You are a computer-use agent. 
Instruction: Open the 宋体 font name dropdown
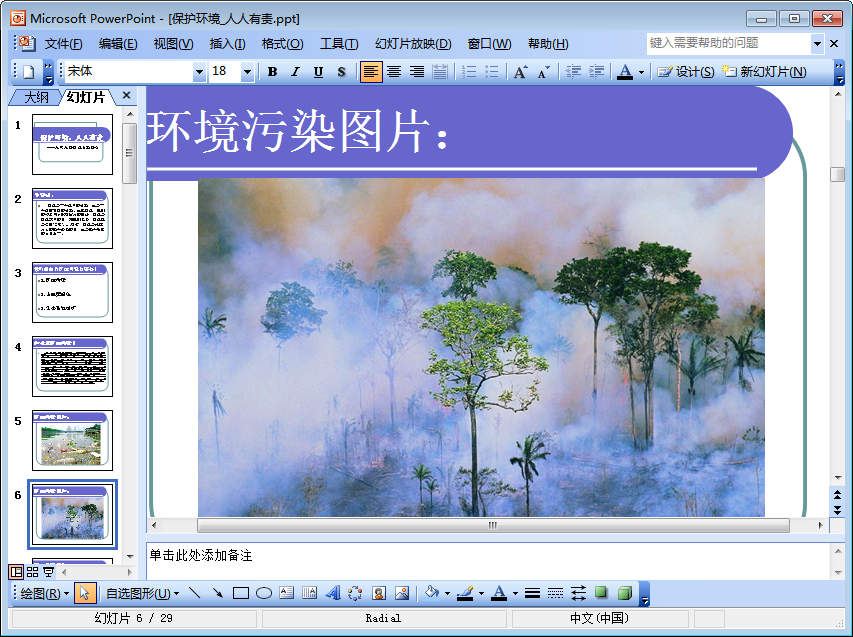199,72
